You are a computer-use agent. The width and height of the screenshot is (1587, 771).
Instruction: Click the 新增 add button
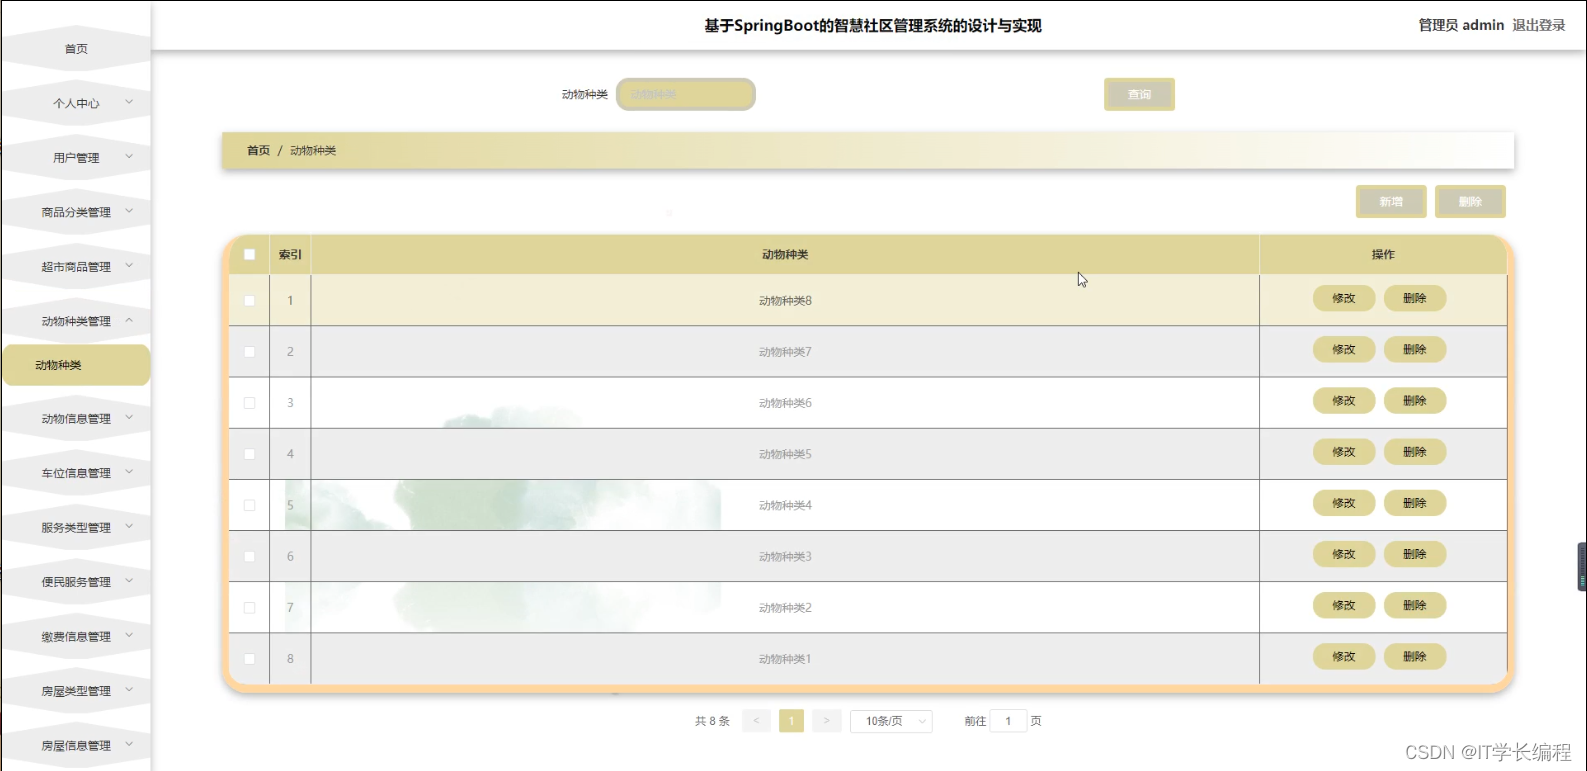pos(1391,201)
